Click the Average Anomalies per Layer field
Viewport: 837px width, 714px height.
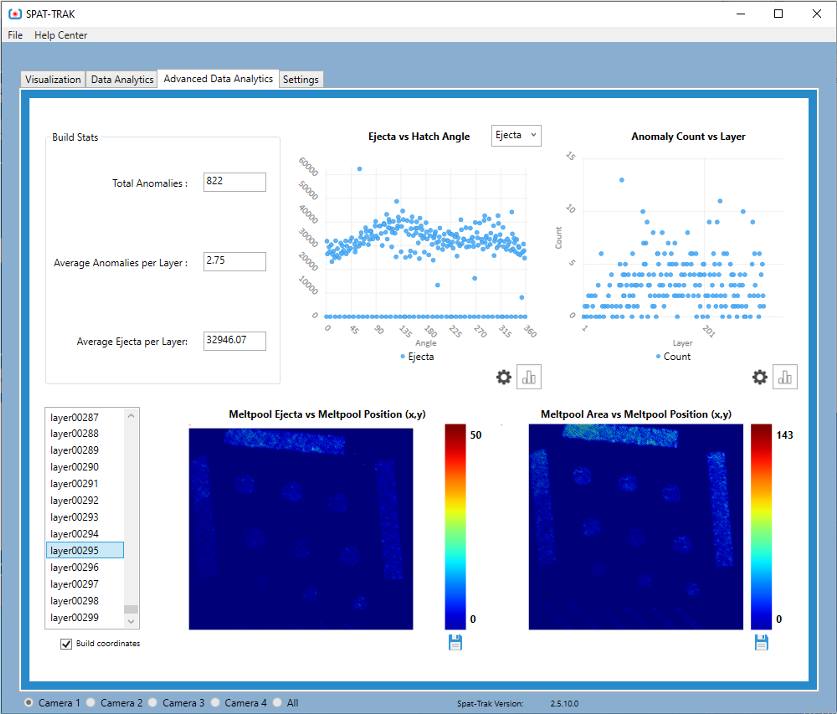tap(234, 261)
